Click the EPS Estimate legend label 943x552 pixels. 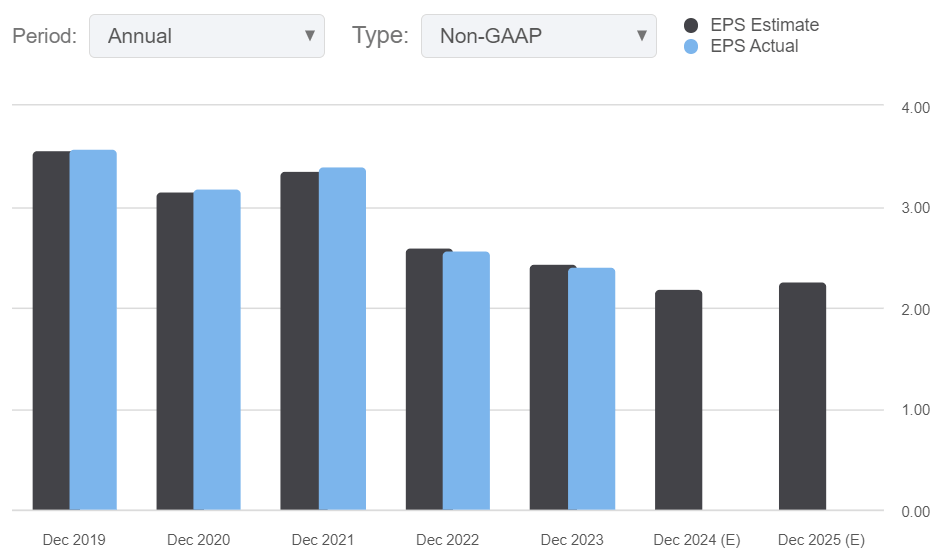[764, 25]
